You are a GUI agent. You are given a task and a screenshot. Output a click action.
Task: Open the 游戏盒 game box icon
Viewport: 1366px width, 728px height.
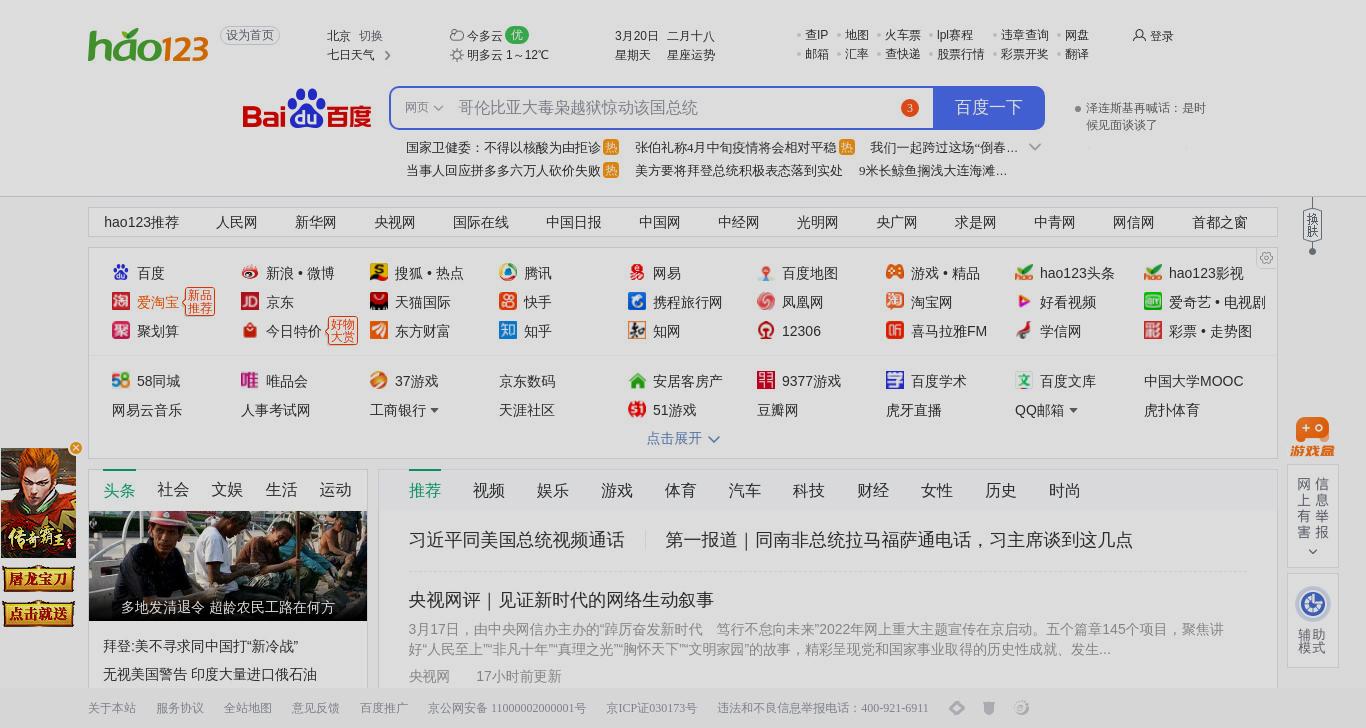tap(1312, 437)
